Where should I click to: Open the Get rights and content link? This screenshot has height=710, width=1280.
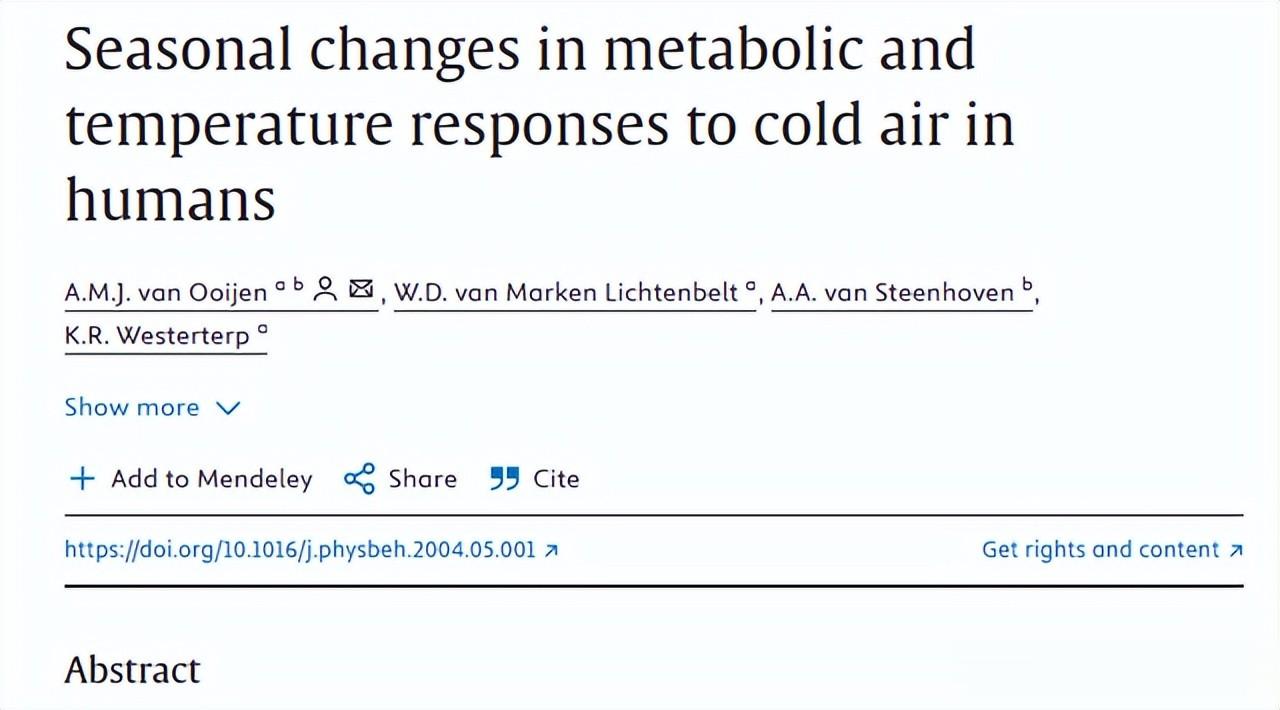click(x=1100, y=550)
